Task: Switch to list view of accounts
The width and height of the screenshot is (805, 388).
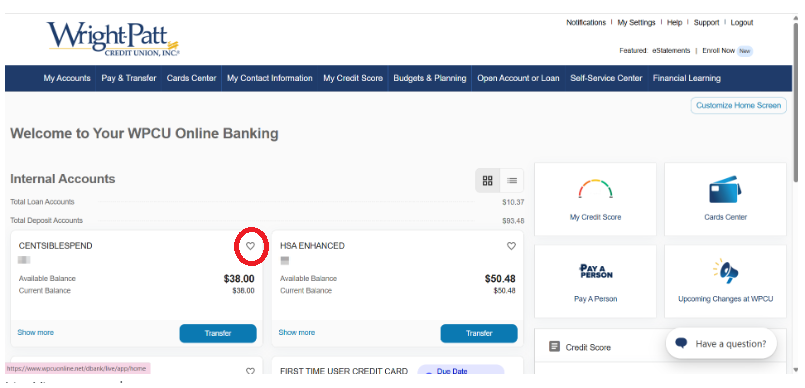Action: 512,180
